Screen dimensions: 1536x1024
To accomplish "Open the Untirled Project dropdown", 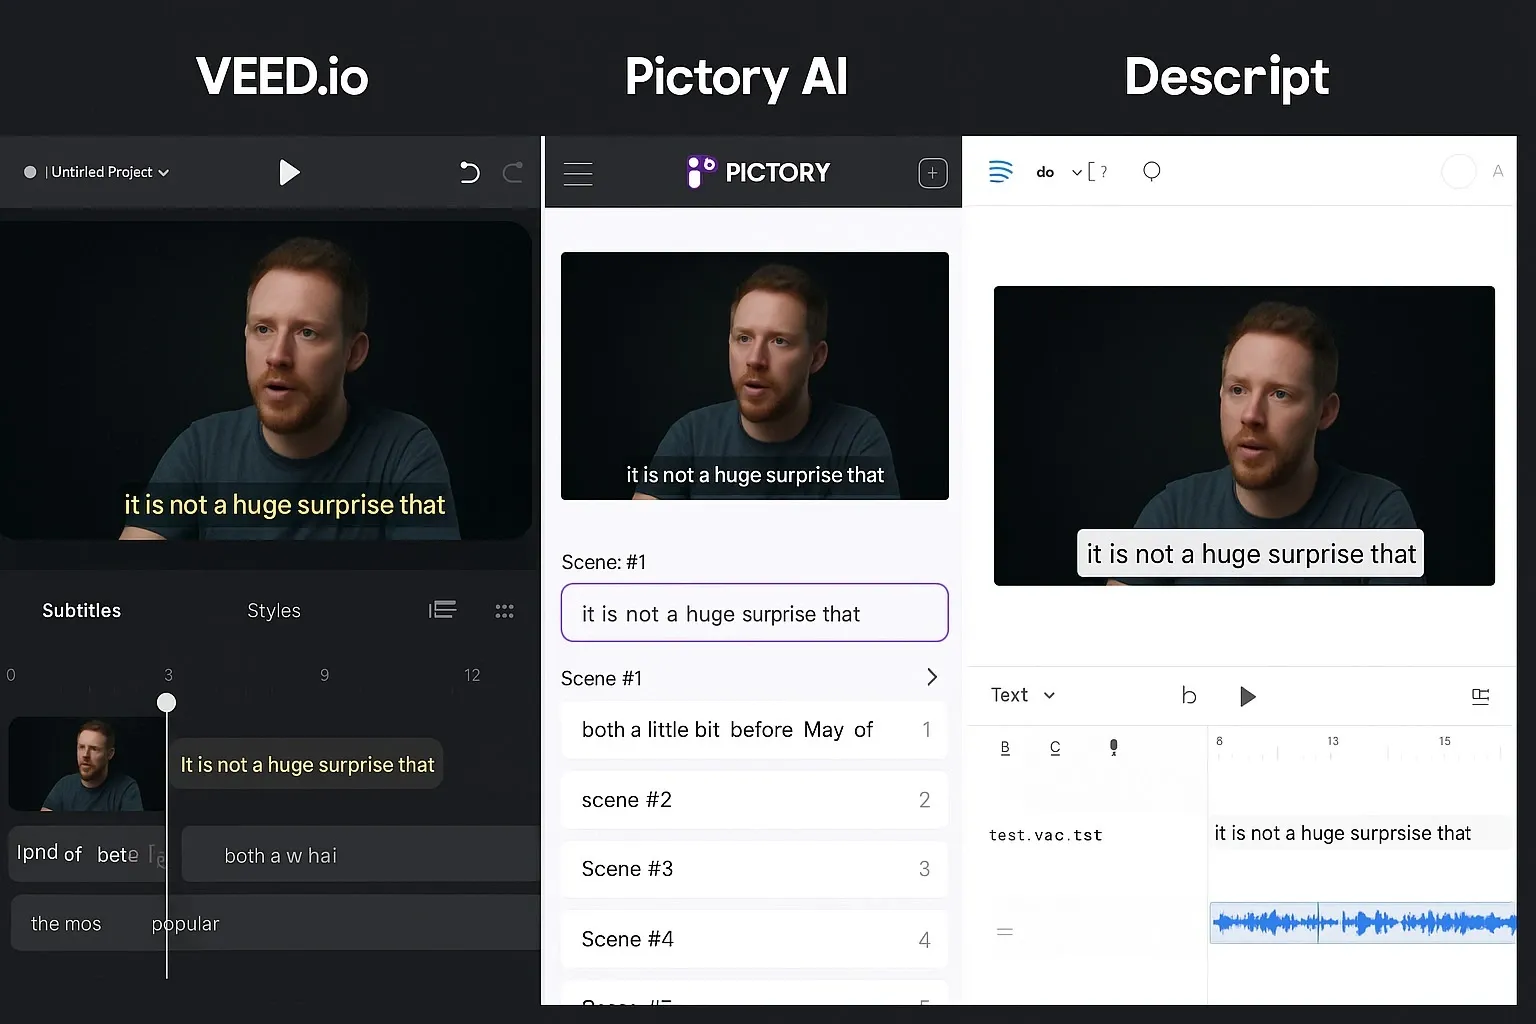I will (164, 172).
